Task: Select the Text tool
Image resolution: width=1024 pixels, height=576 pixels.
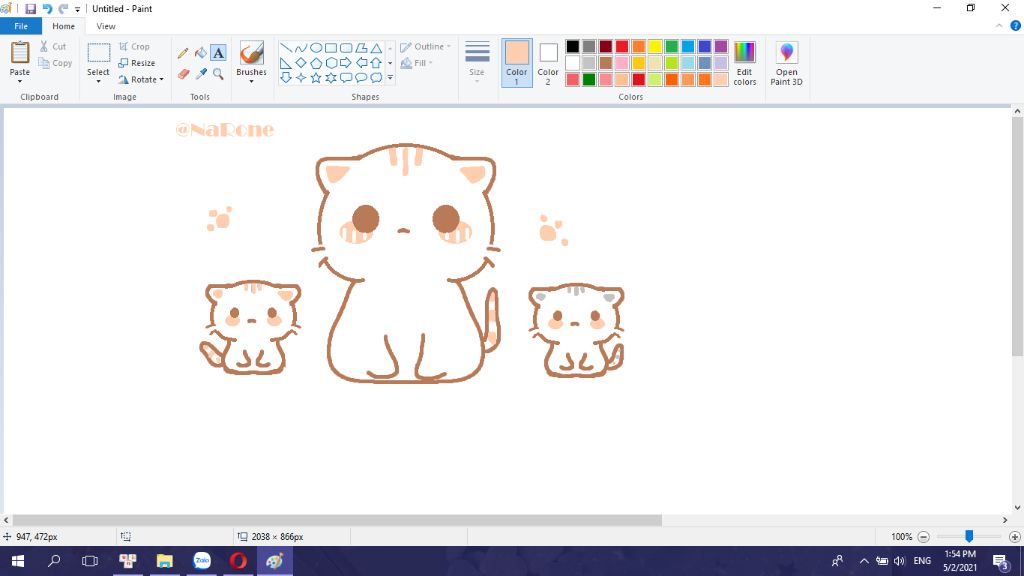Action: [218, 53]
